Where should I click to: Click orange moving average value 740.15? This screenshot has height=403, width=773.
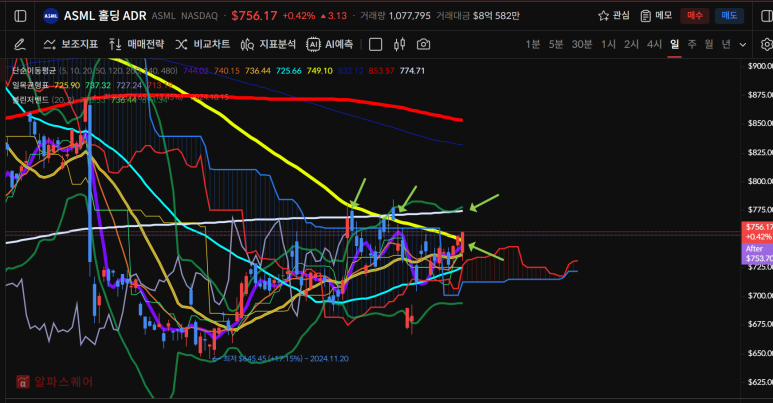click(227, 71)
